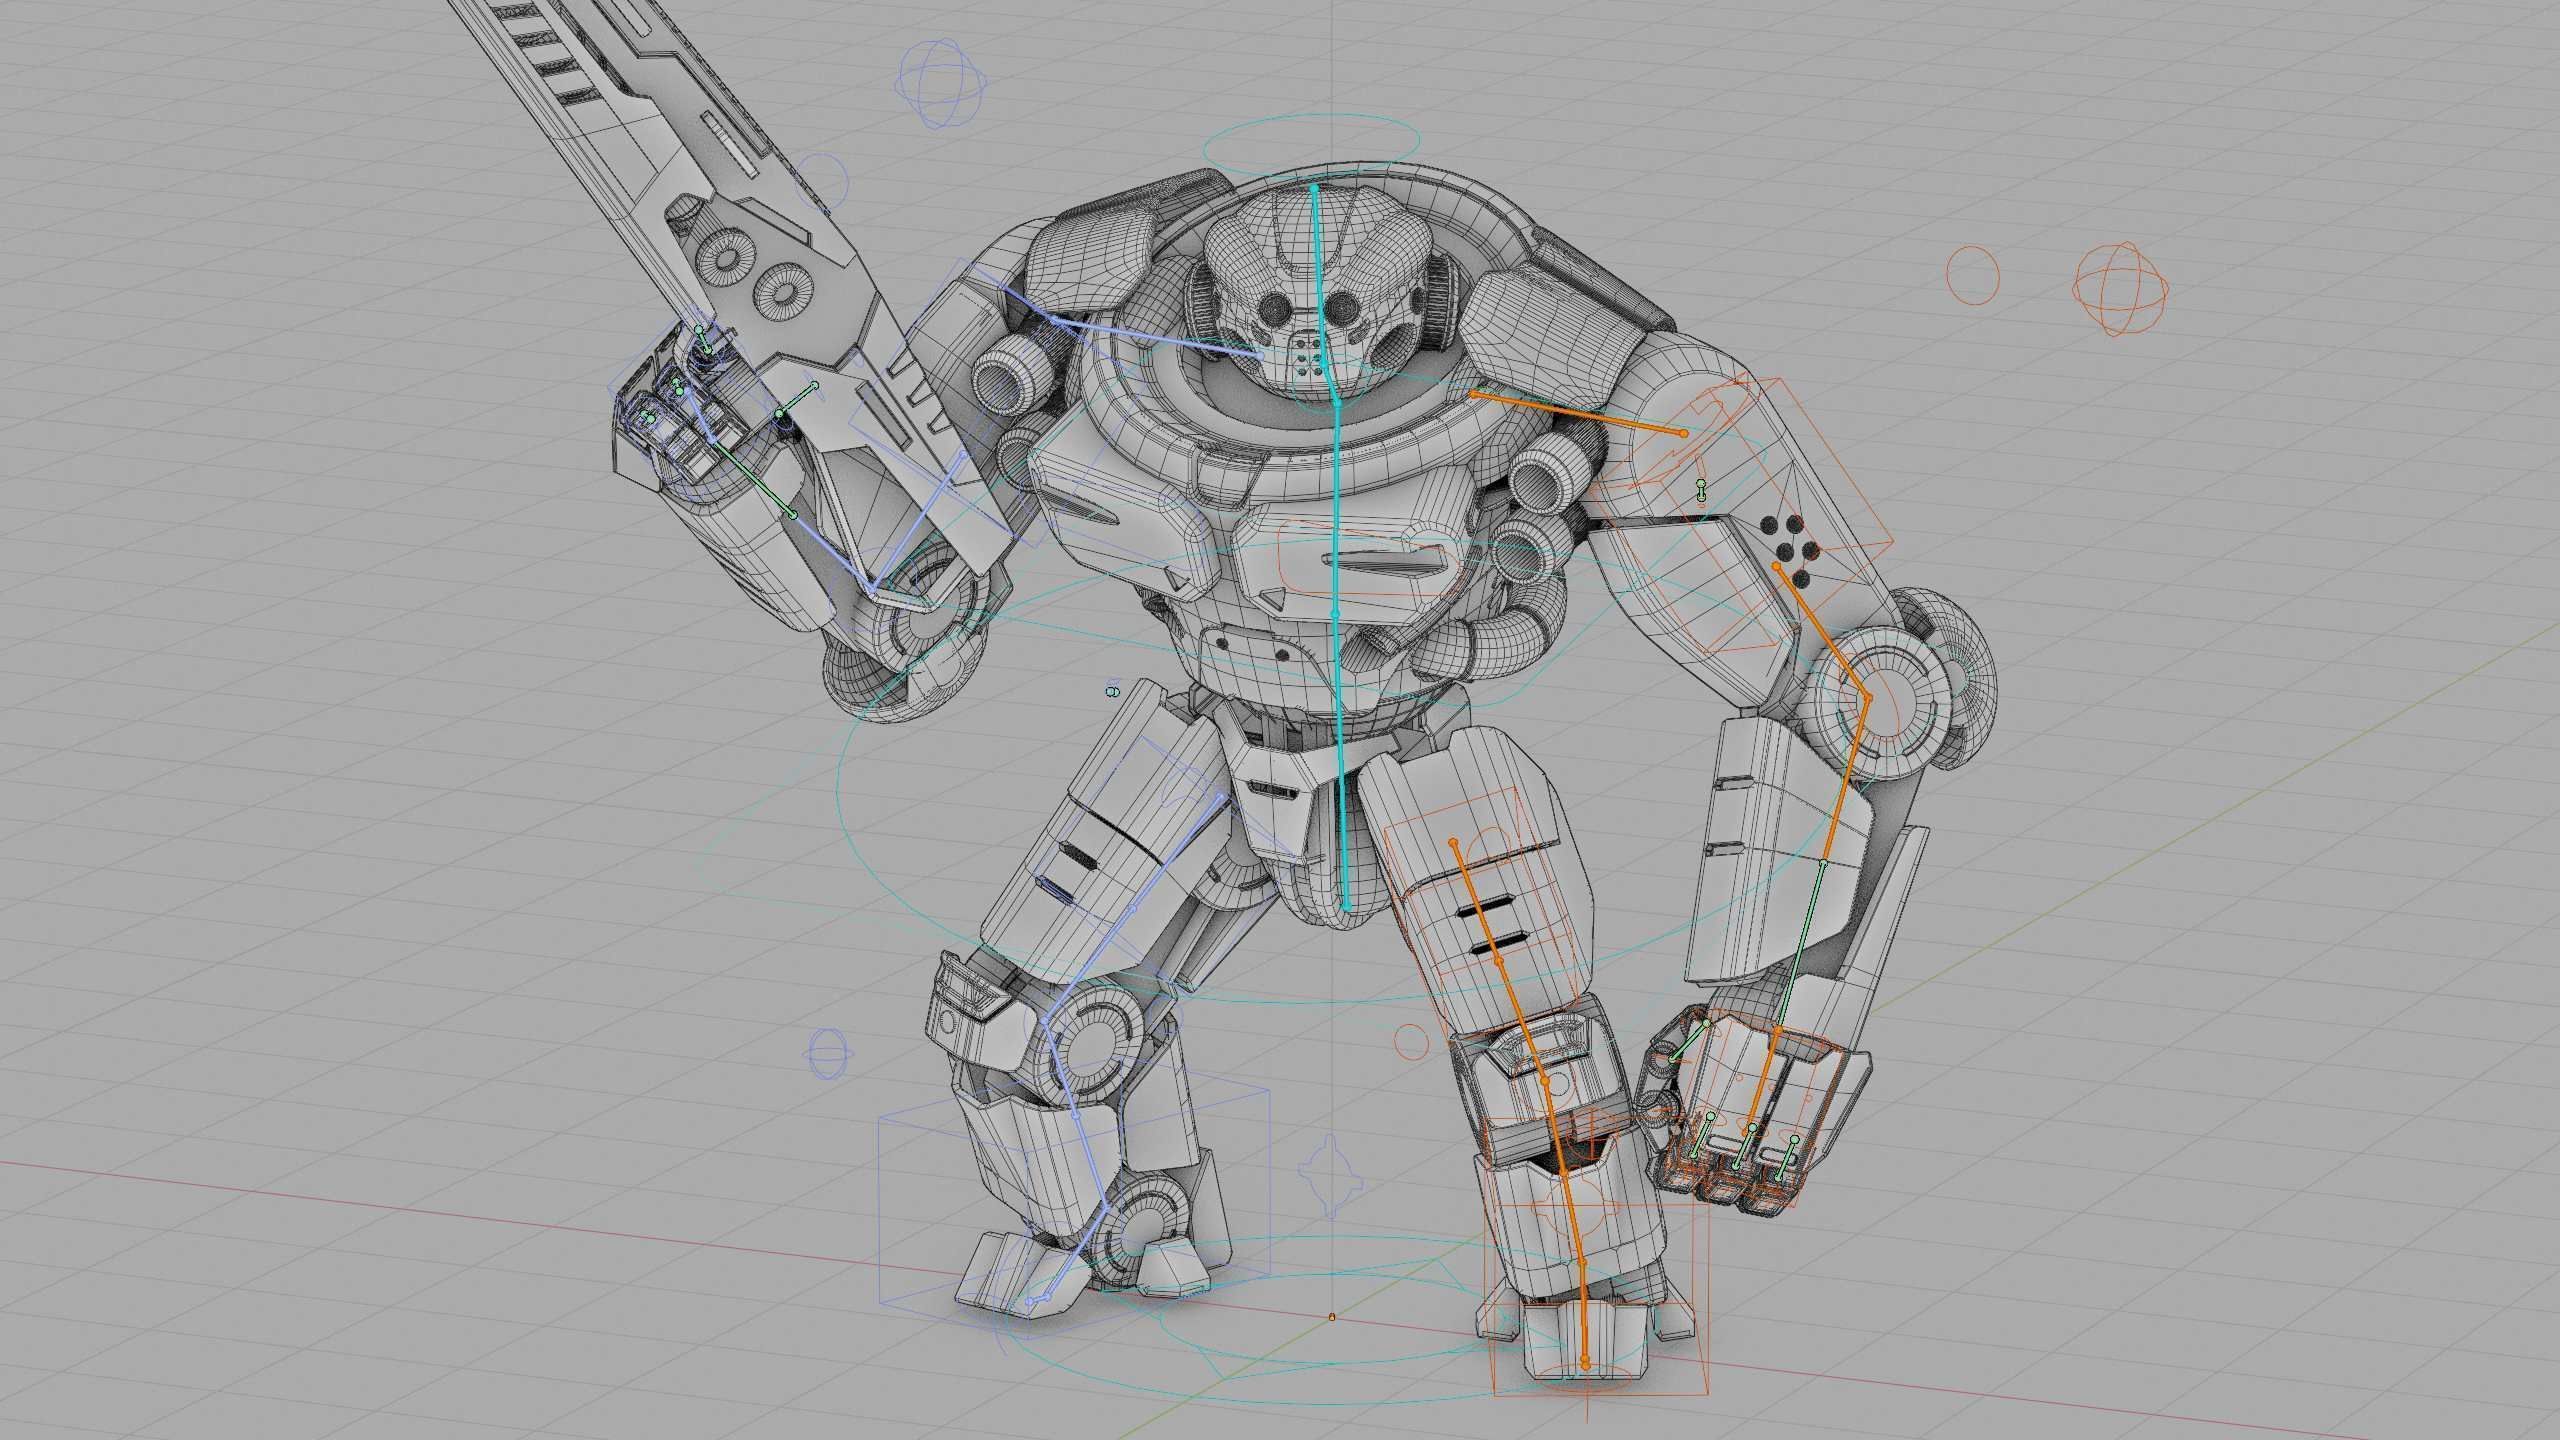Select orange clavicle bone on the right shoulder
Screen dimensions: 2560x1440
[1578, 413]
